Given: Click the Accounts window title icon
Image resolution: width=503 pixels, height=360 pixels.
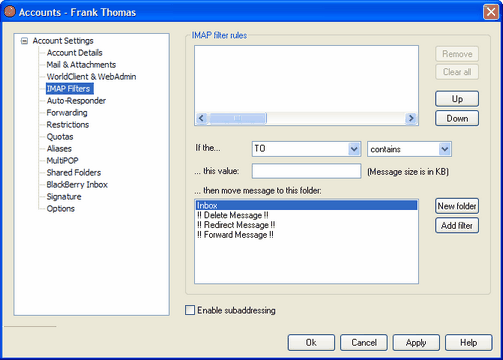Looking at the screenshot, I should pos(10,12).
